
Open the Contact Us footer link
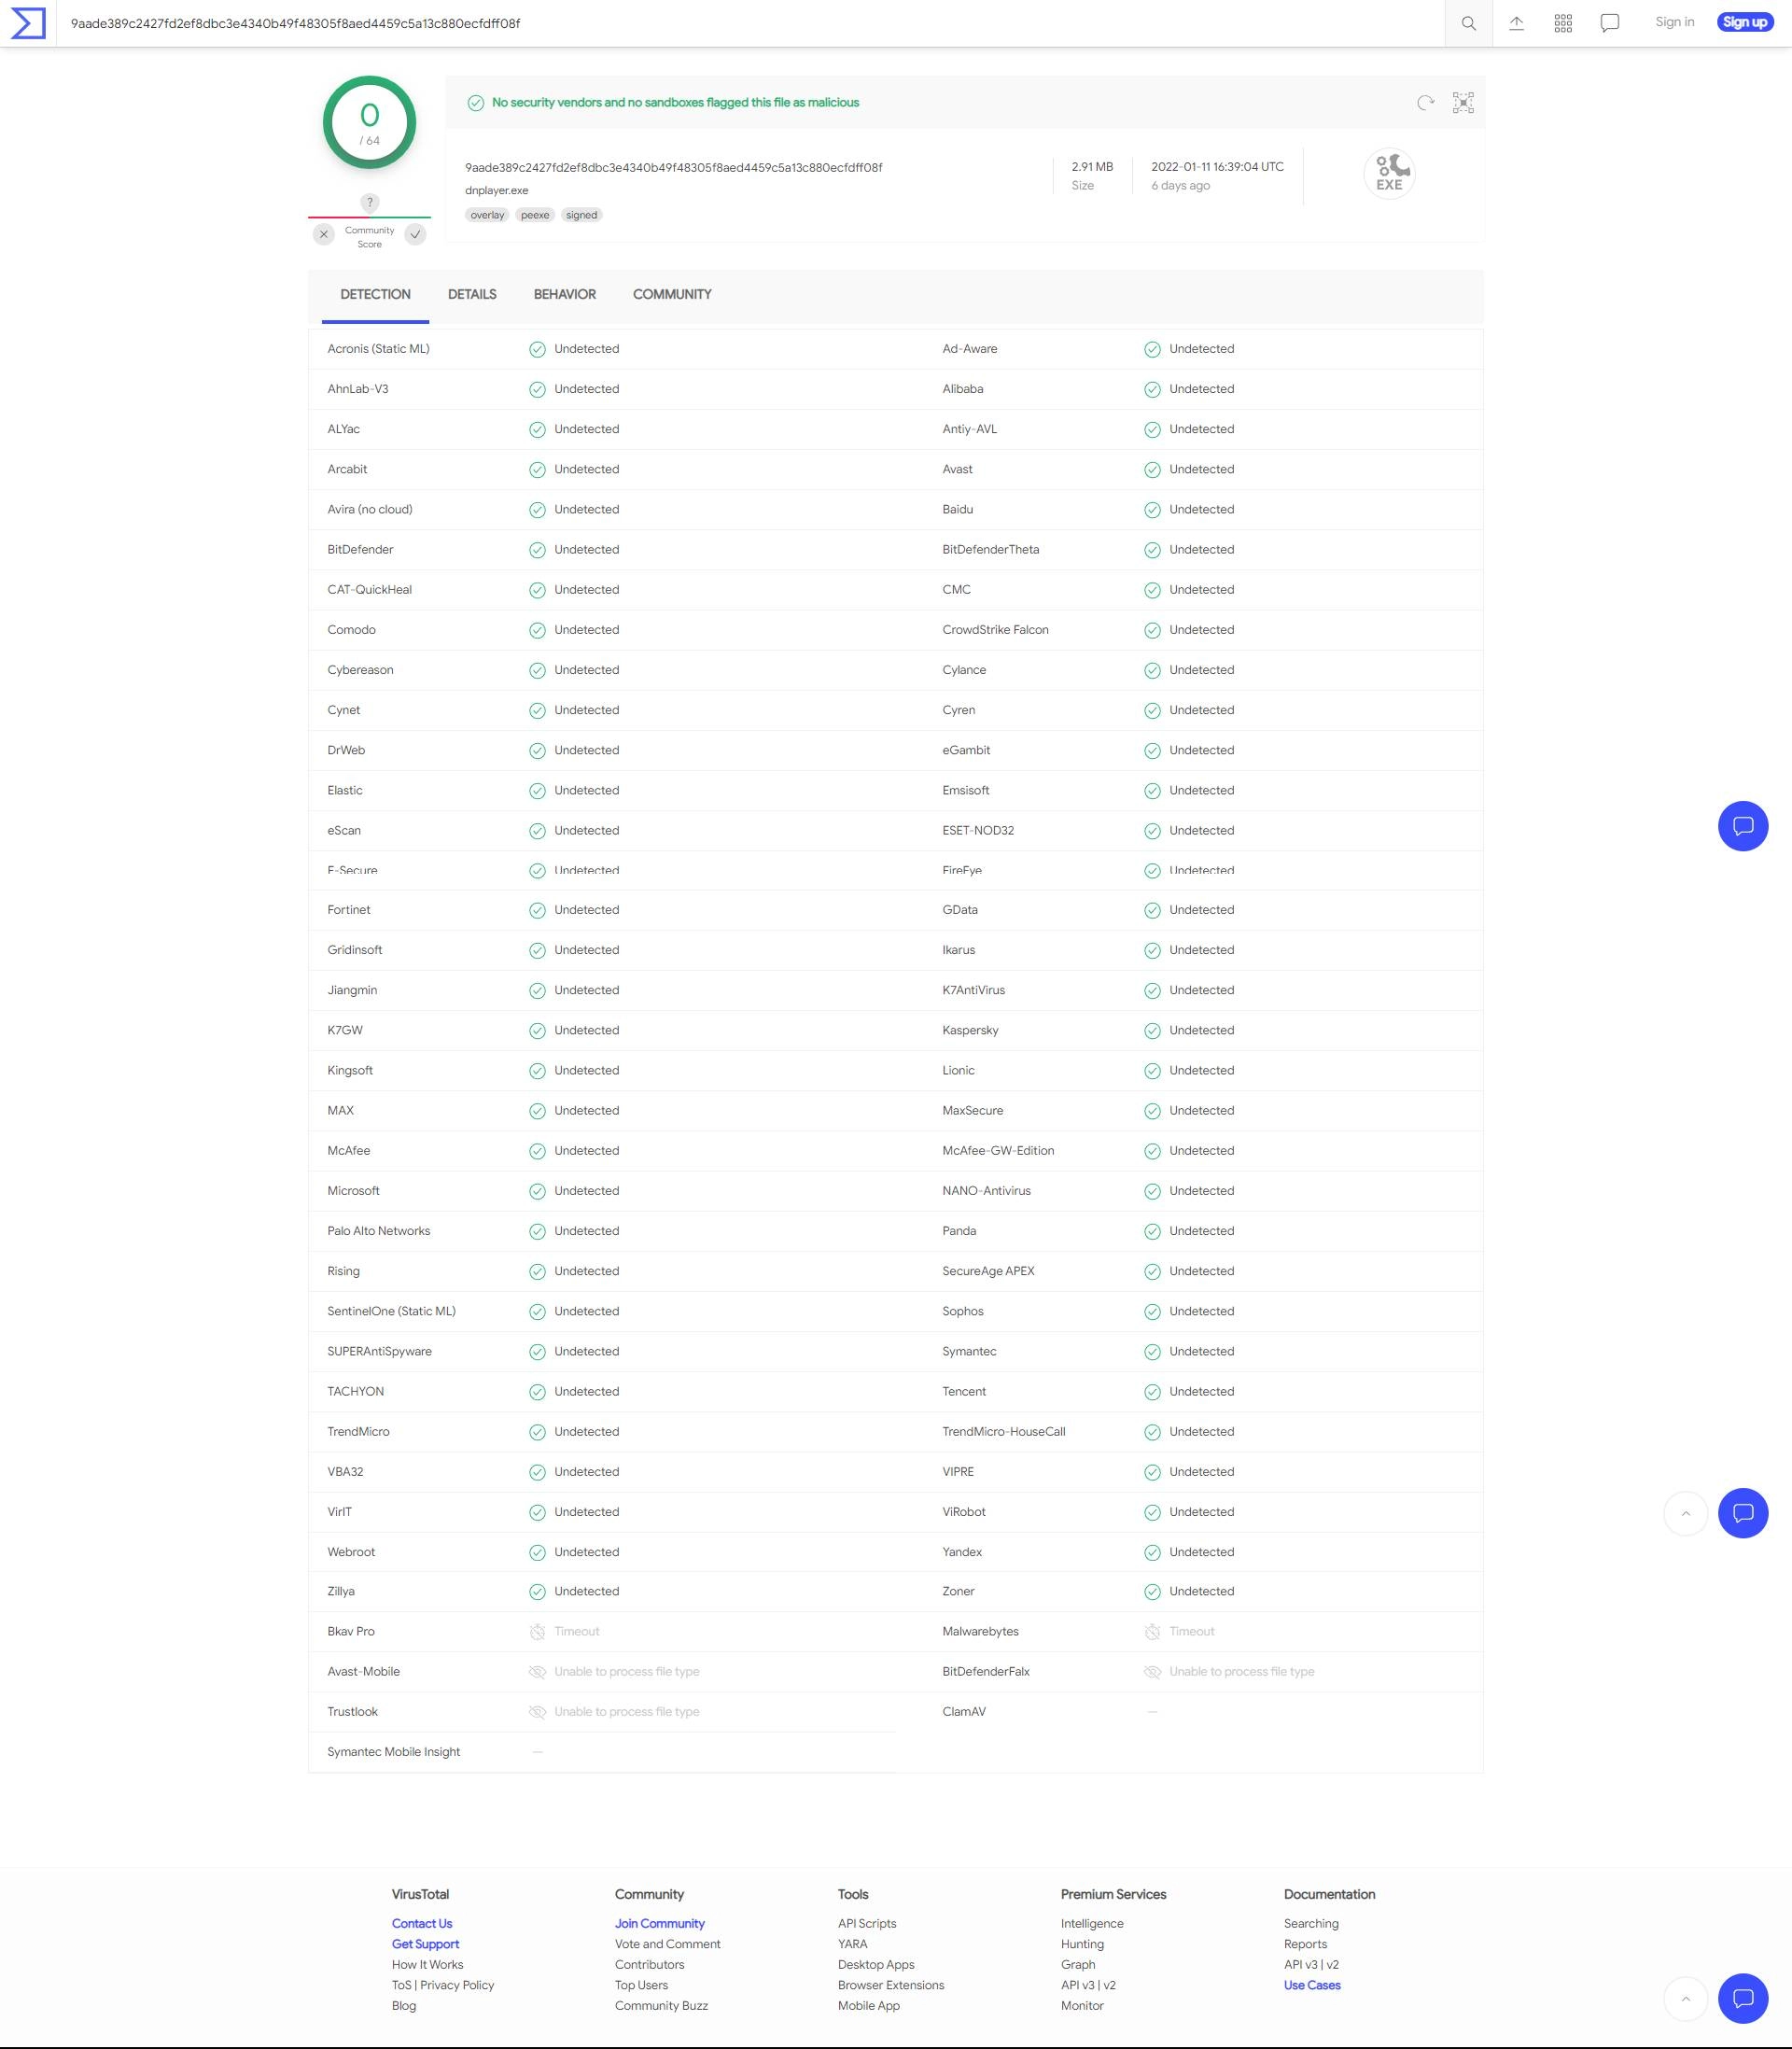click(x=422, y=1923)
